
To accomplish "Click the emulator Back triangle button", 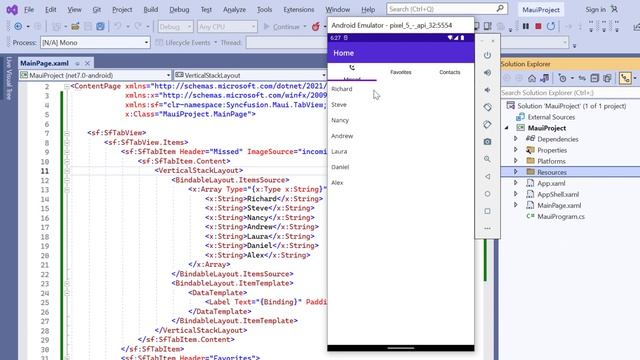I will (x=487, y=176).
